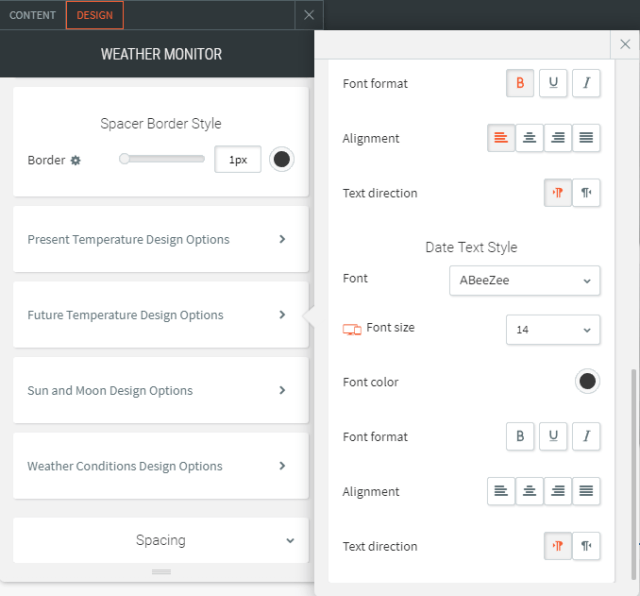Set date text direction right-to-left
This screenshot has width=640, height=596.
click(x=586, y=546)
